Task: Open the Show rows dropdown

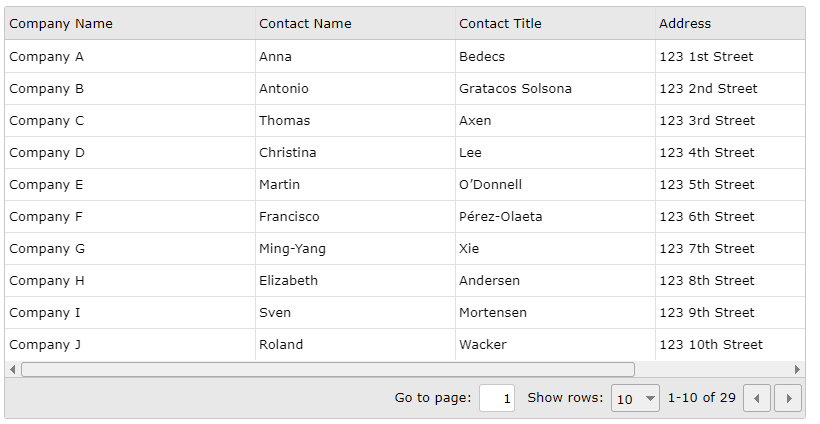Action: click(x=635, y=398)
